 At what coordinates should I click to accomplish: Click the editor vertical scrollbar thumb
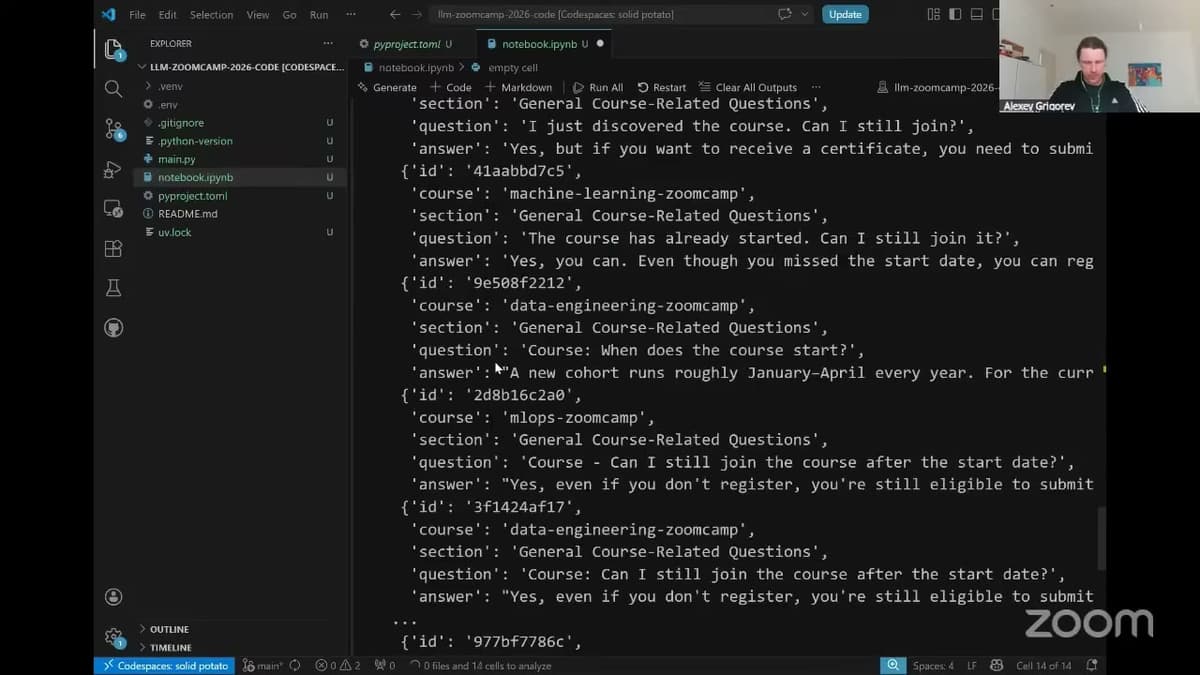(x=1102, y=538)
